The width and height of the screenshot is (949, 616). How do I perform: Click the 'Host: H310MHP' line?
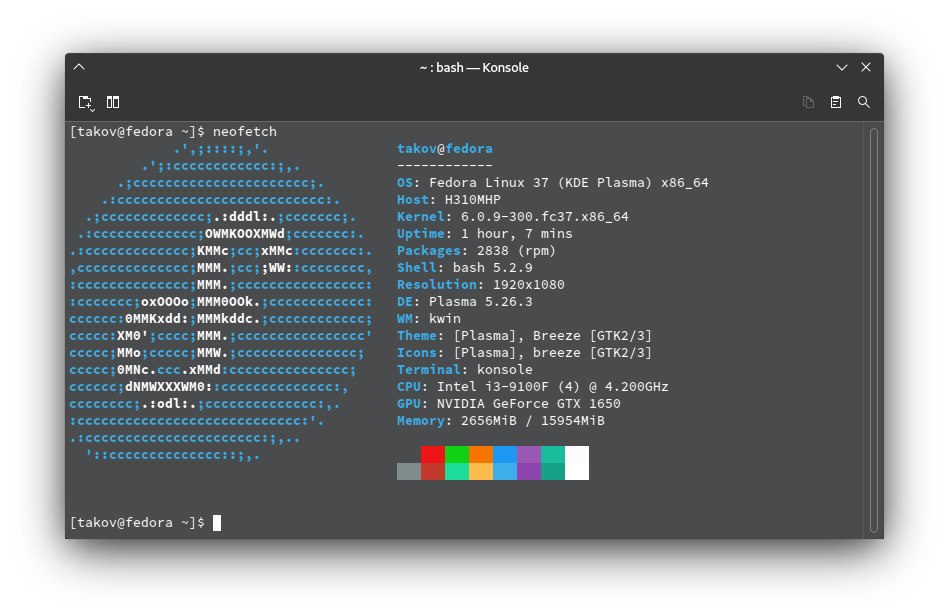click(448, 199)
